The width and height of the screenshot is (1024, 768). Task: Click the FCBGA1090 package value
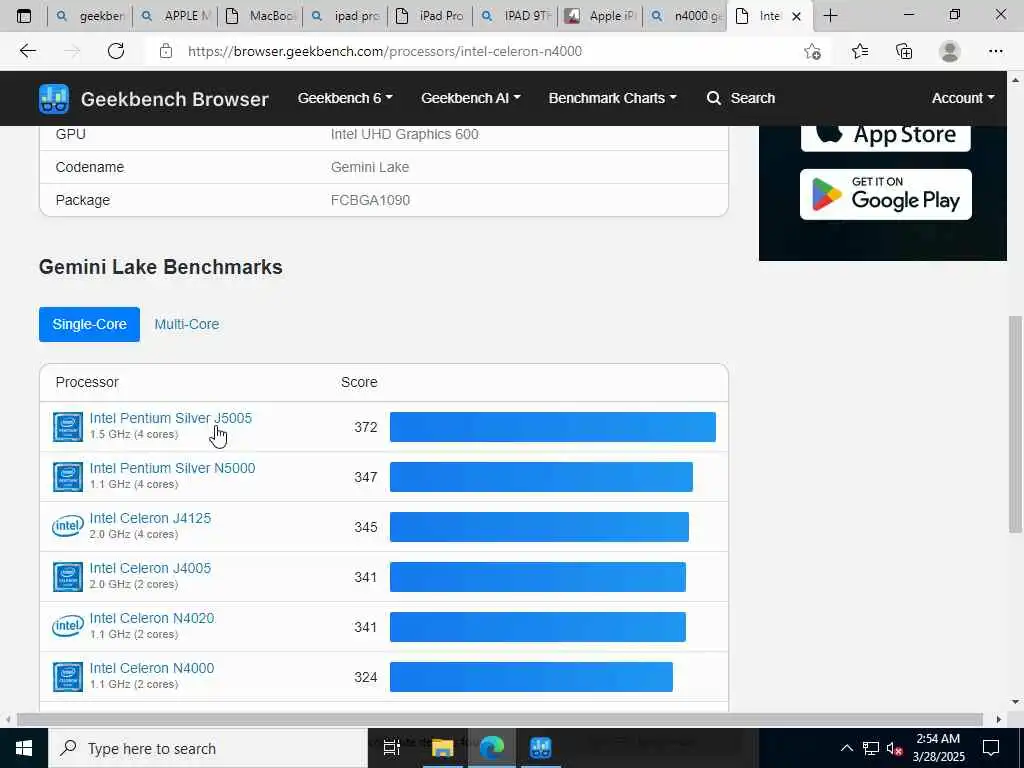coord(370,200)
